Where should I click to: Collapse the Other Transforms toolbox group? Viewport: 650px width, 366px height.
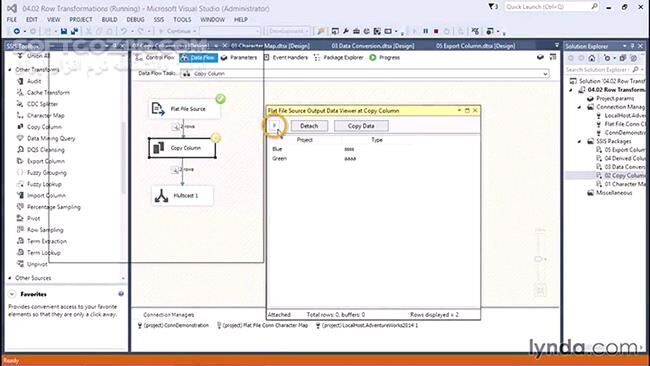(x=10, y=70)
